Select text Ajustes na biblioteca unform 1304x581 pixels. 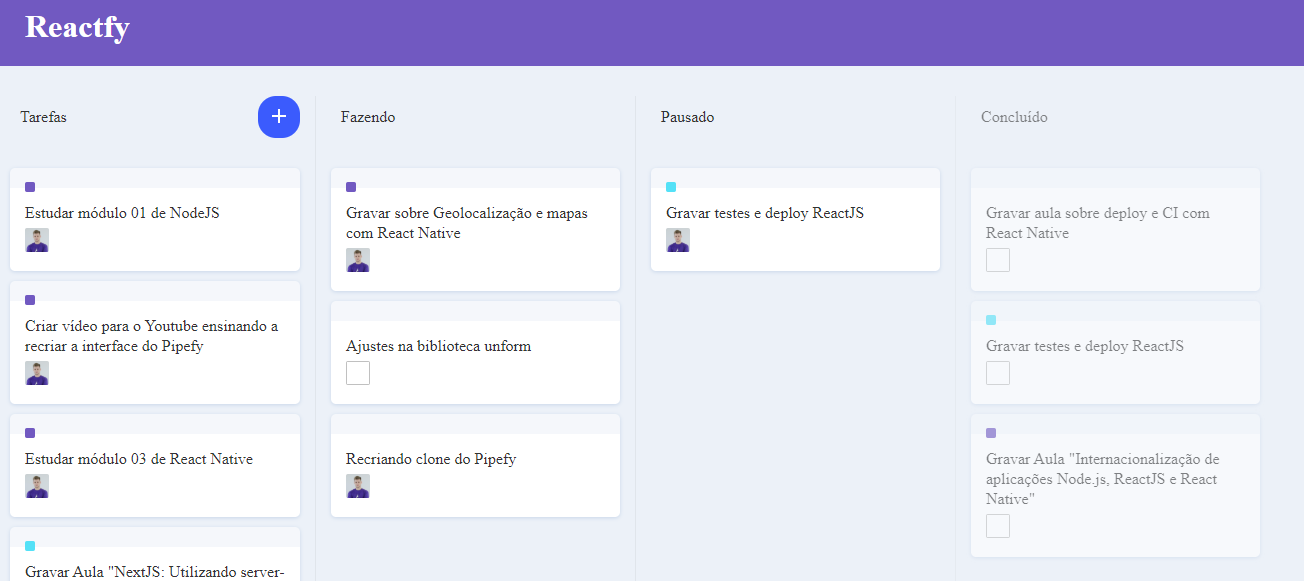439,346
